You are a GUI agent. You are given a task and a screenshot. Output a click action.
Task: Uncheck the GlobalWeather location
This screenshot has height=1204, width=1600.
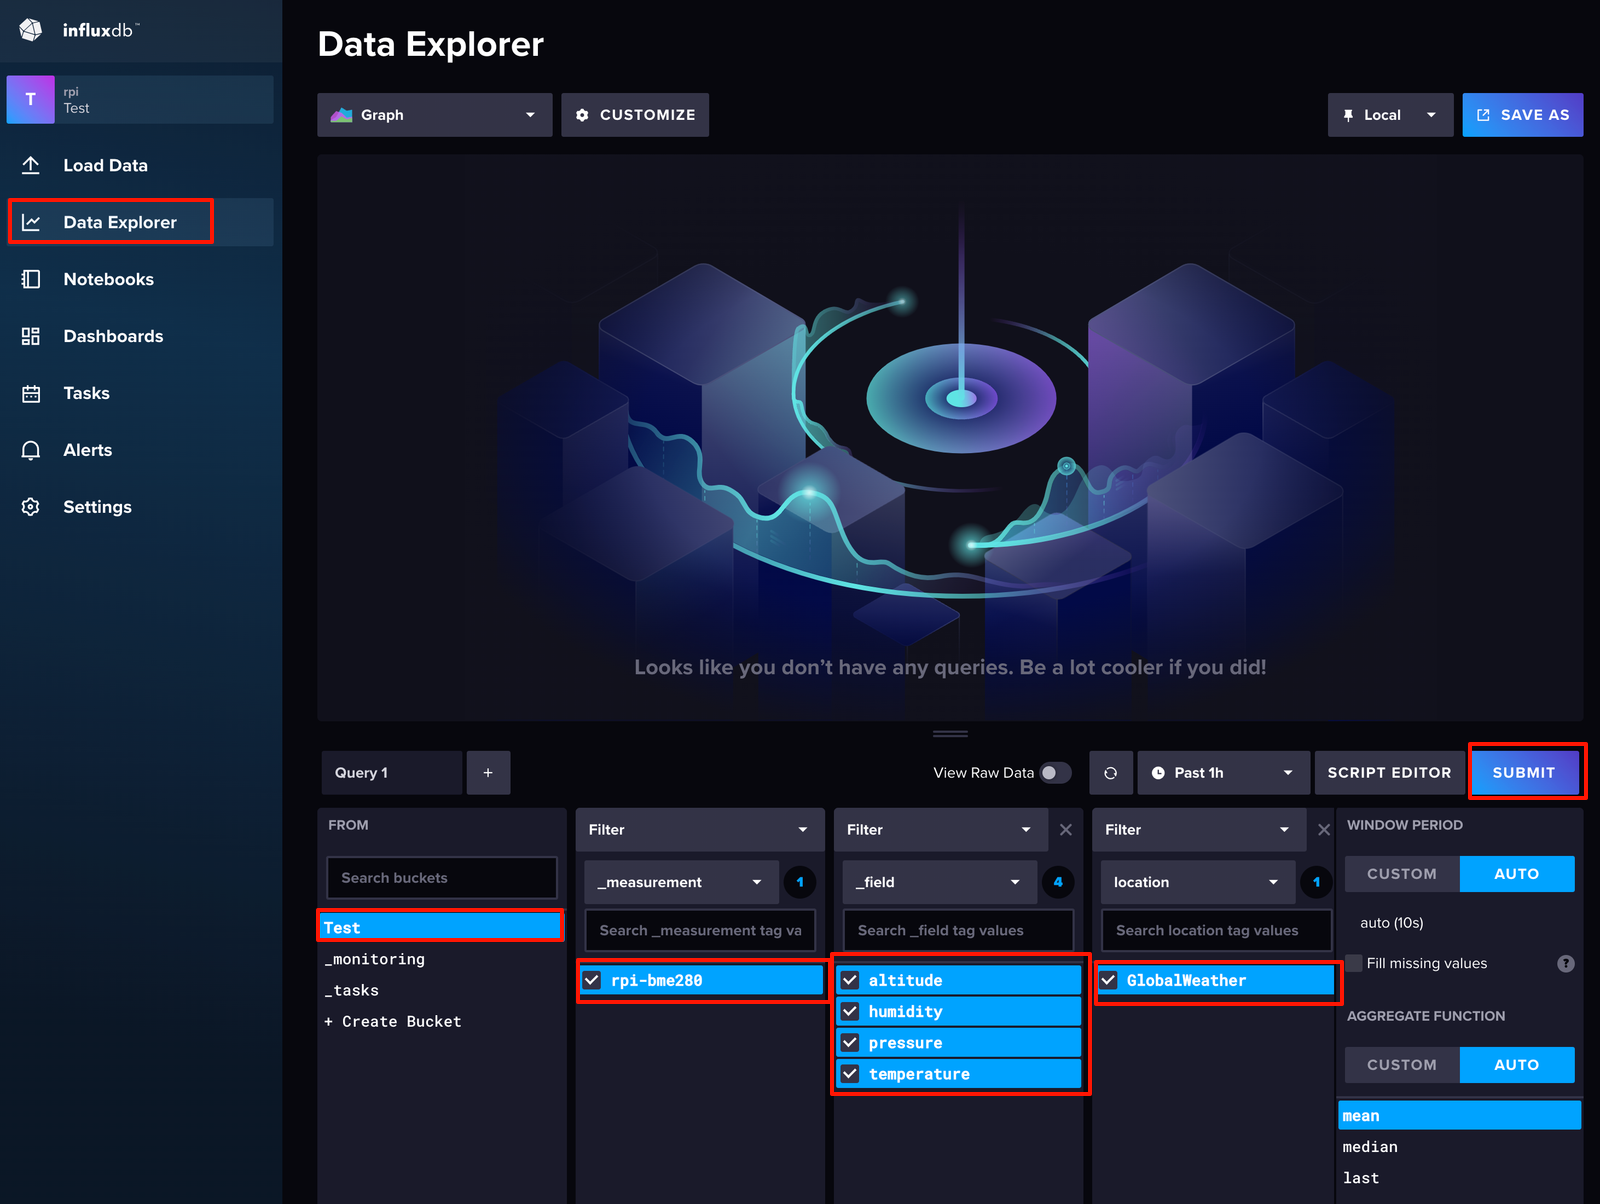click(x=1108, y=980)
